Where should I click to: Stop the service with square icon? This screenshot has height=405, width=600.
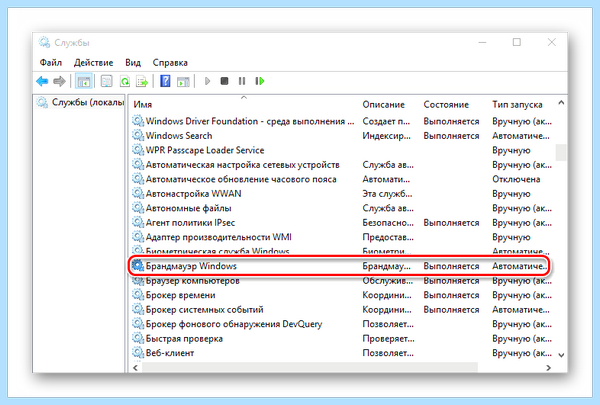(x=225, y=81)
